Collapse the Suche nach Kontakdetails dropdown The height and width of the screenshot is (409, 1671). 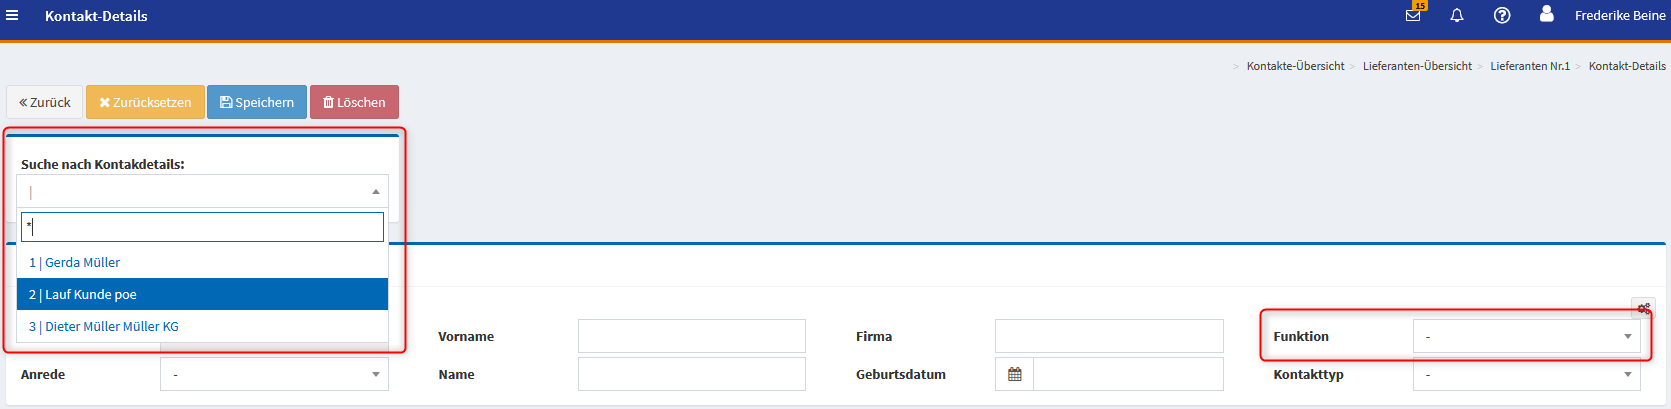pos(375,191)
